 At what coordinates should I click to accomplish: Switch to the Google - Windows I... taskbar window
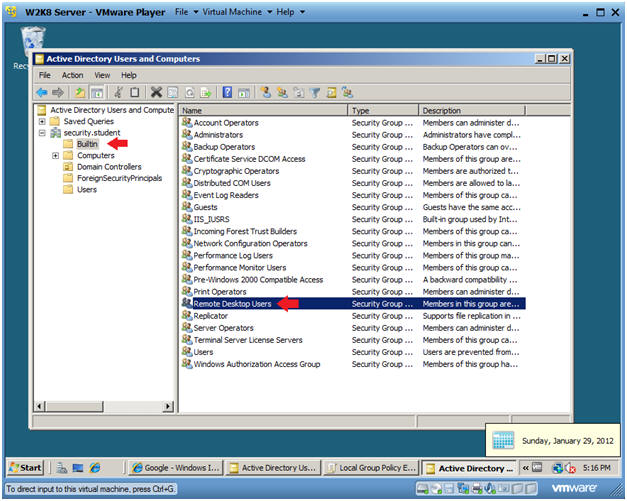[176, 467]
